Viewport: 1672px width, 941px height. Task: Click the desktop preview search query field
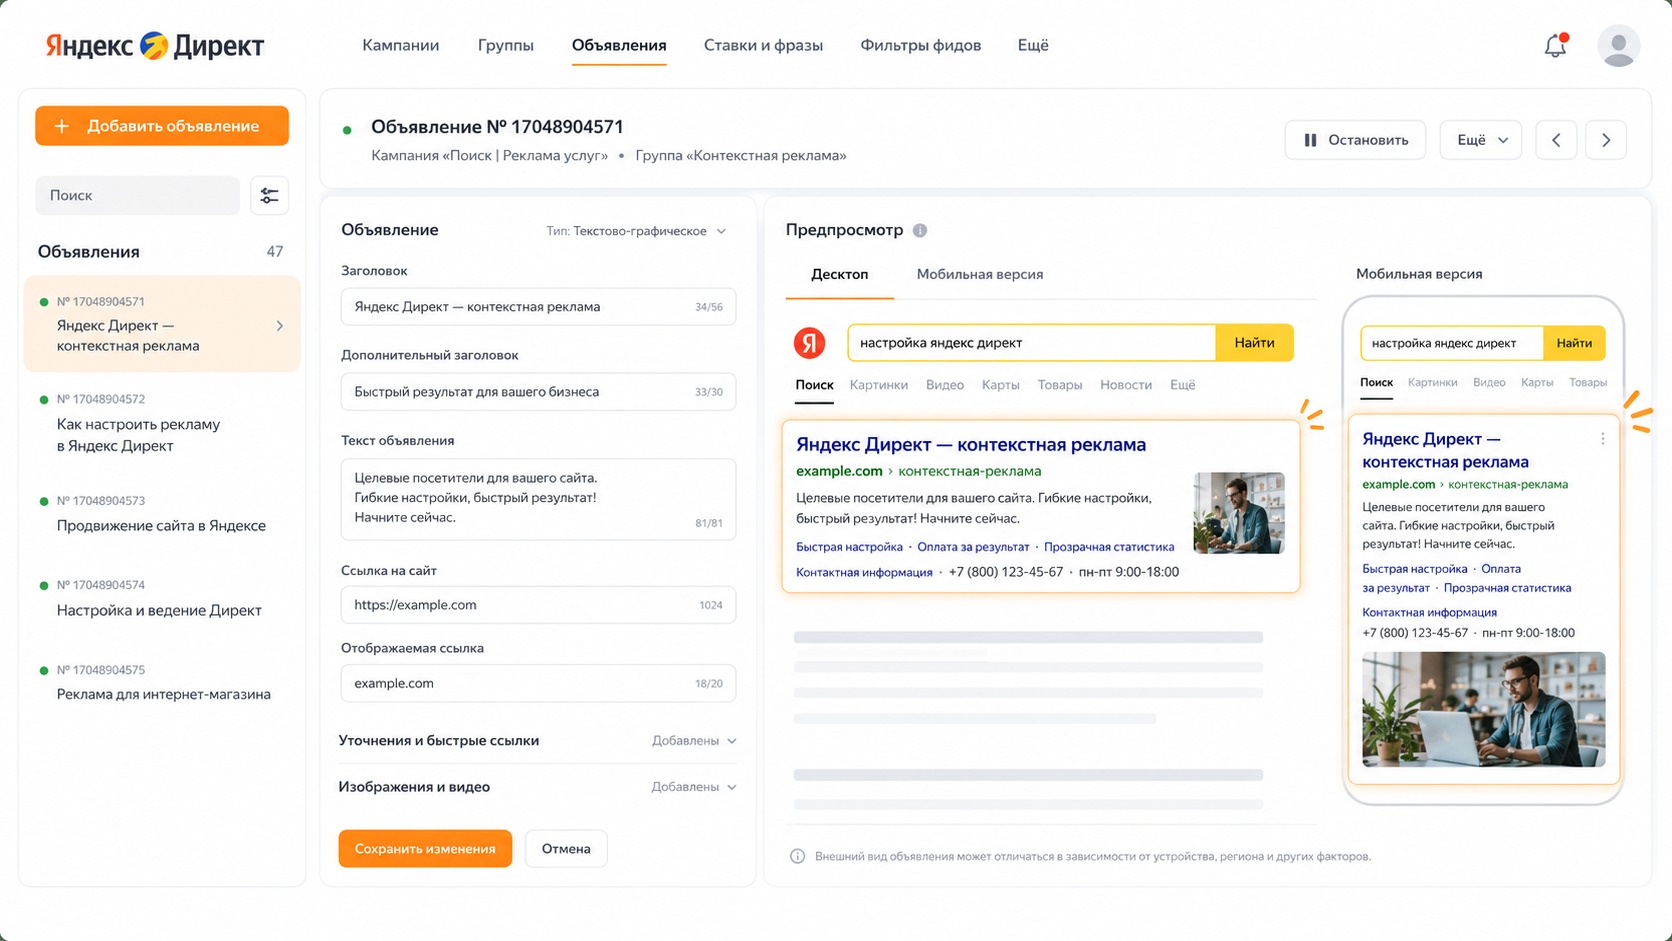click(1032, 343)
